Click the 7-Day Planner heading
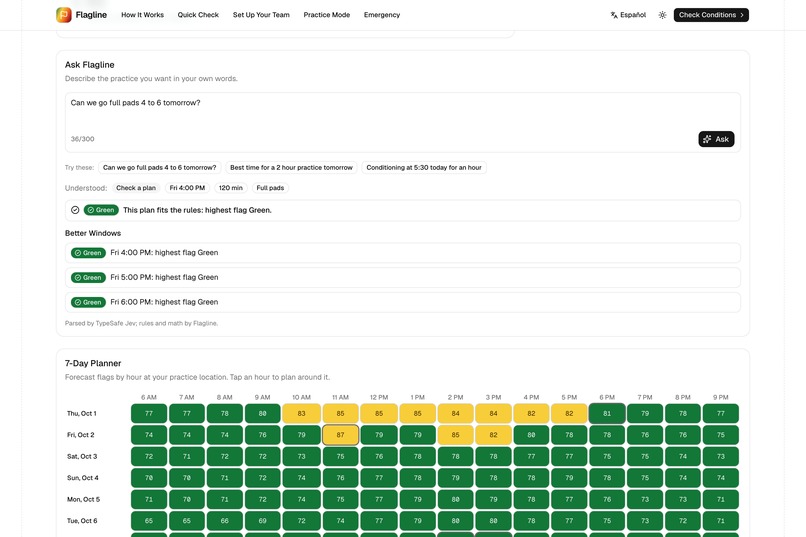The width and height of the screenshot is (806, 537). pyautogui.click(x=93, y=363)
